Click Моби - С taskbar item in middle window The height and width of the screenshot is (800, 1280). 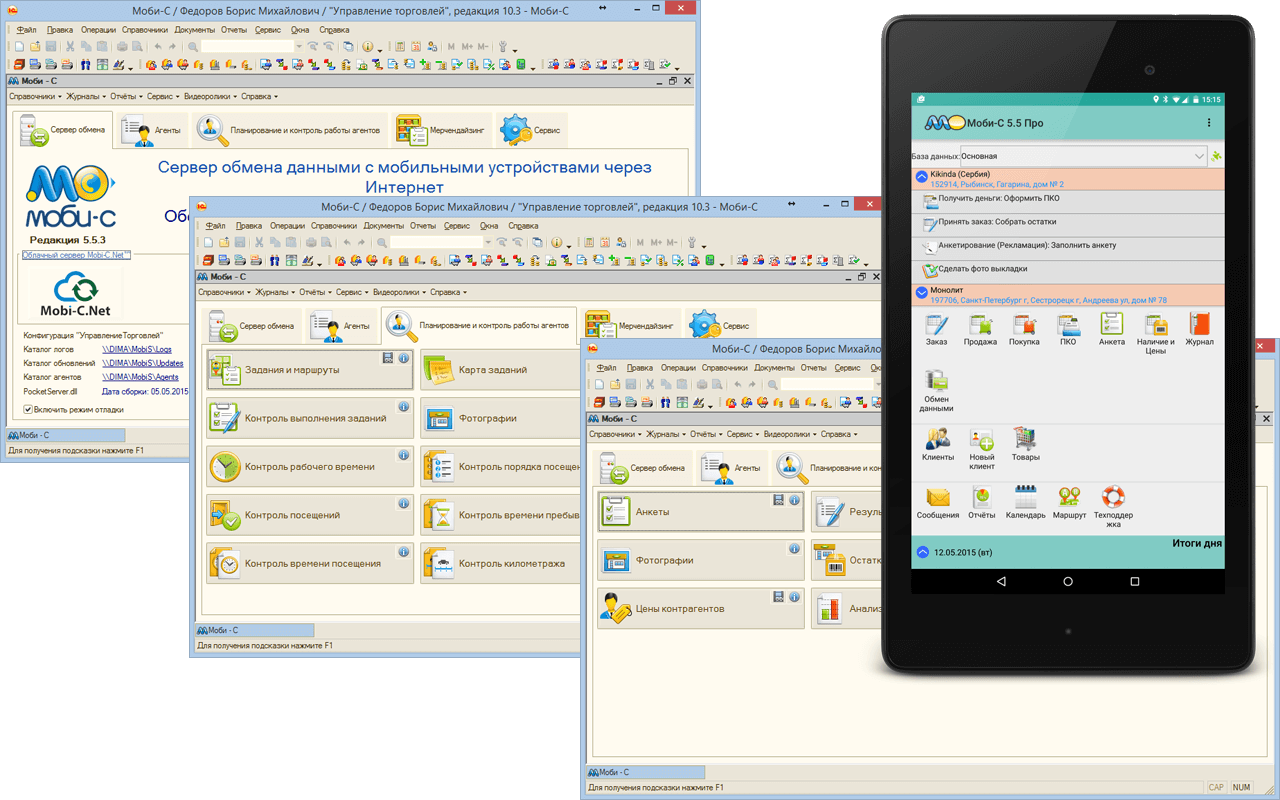[x=255, y=630]
